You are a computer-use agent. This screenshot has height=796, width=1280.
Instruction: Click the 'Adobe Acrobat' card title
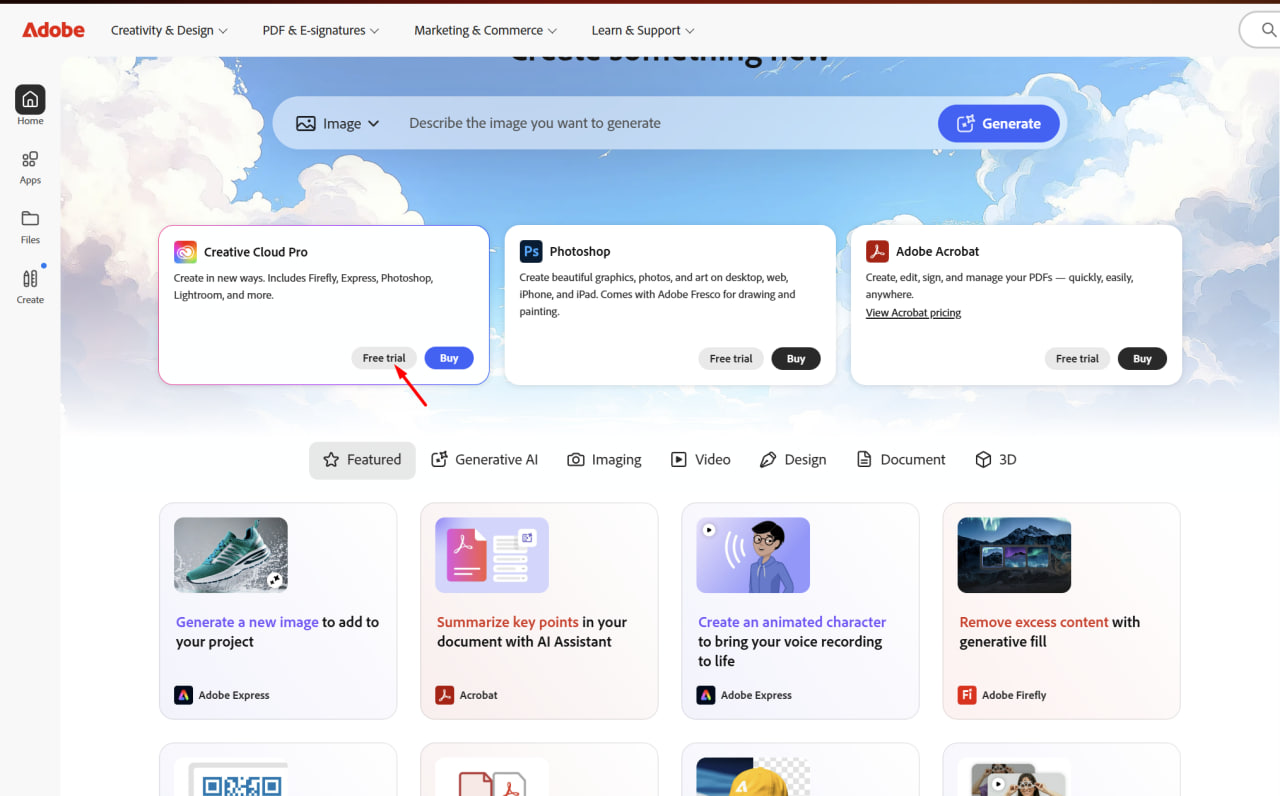(x=938, y=251)
